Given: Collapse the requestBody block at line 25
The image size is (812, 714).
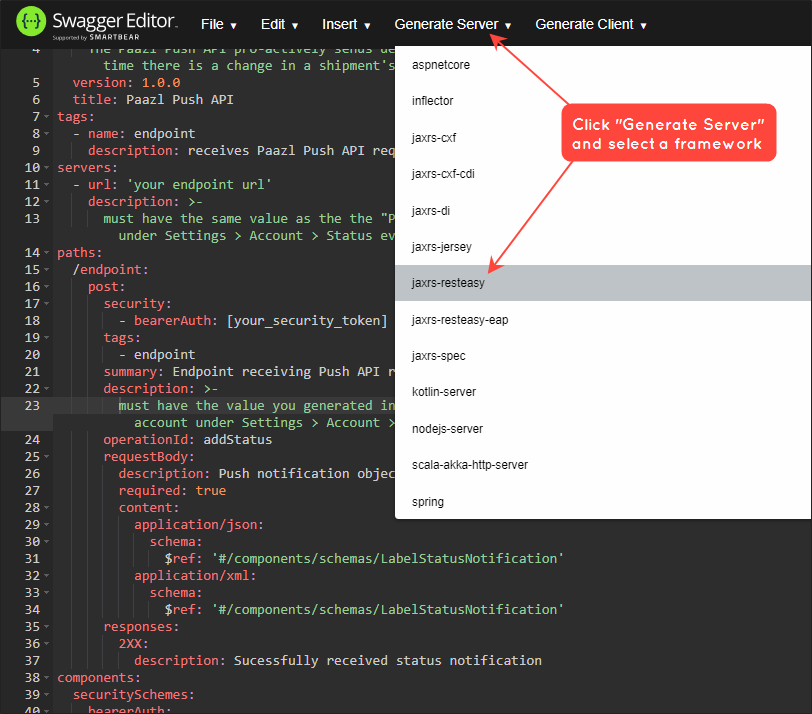Looking at the screenshot, I should (x=47, y=457).
